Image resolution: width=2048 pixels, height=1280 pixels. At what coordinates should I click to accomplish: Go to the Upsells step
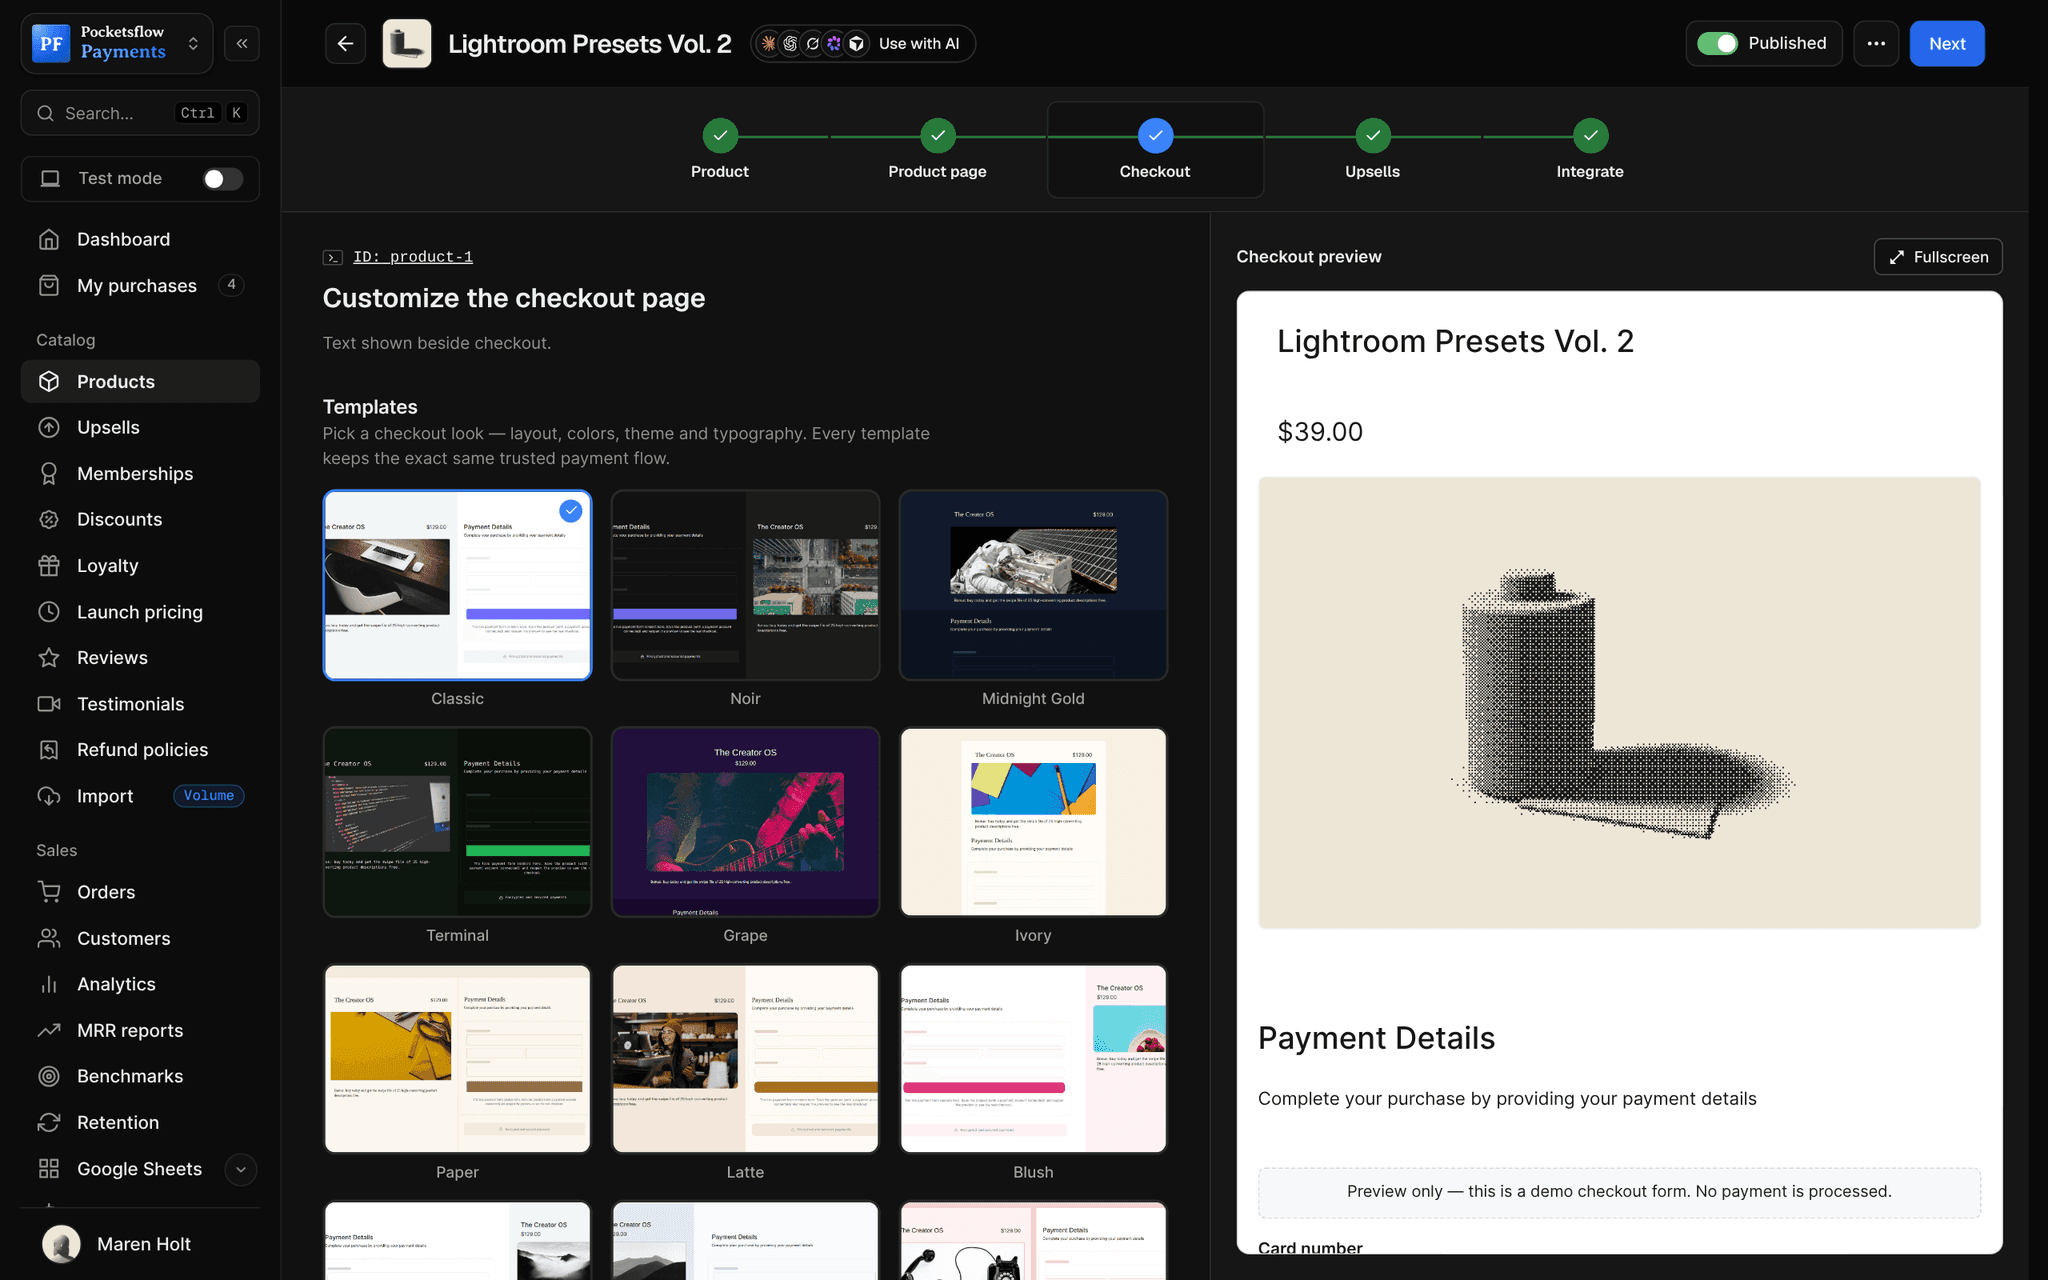click(x=1372, y=149)
